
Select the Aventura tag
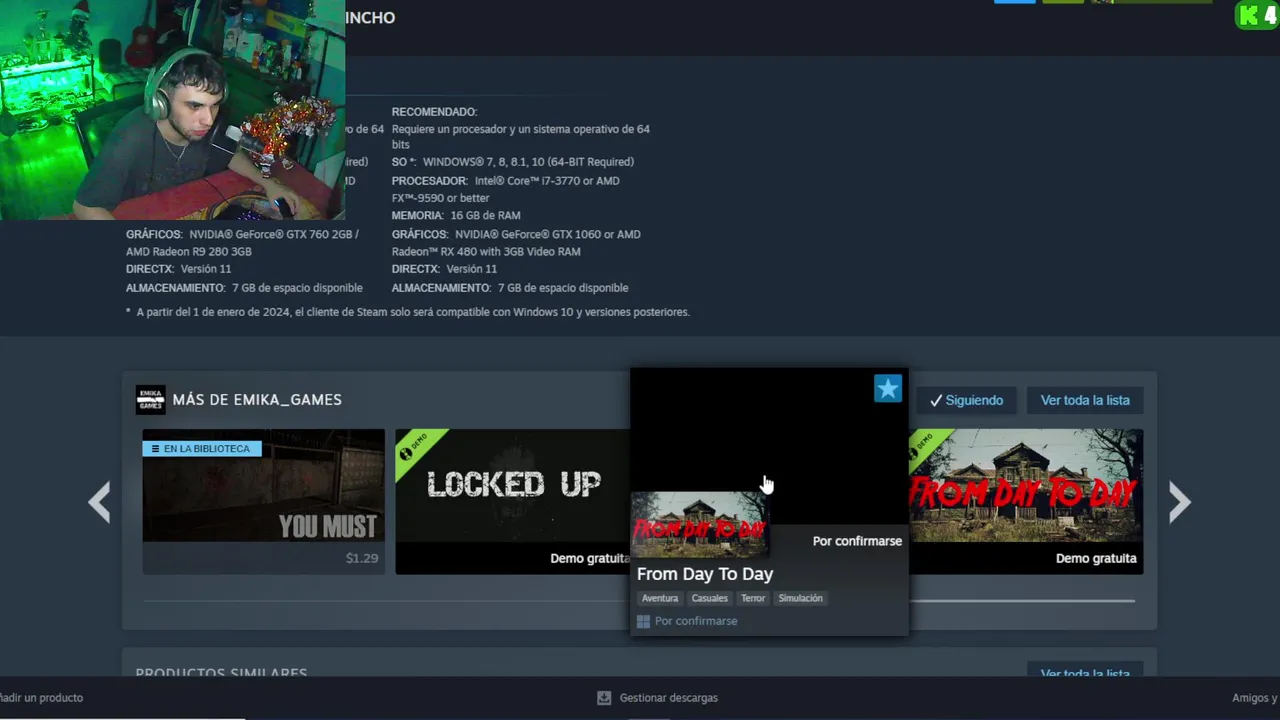pyautogui.click(x=660, y=598)
